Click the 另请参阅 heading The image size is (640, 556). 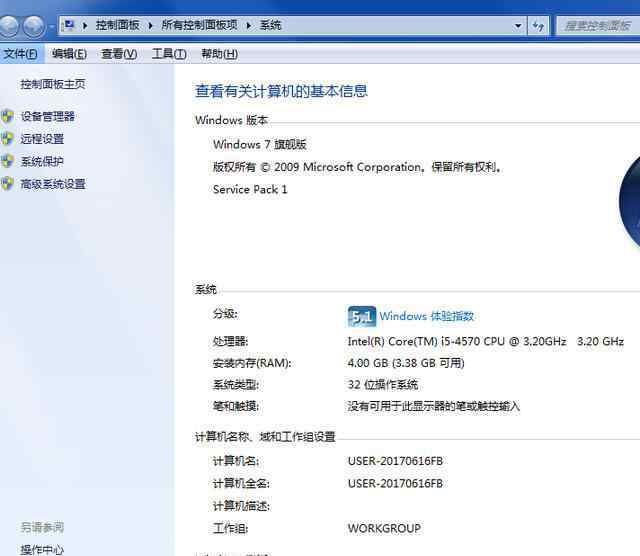[x=42, y=527]
